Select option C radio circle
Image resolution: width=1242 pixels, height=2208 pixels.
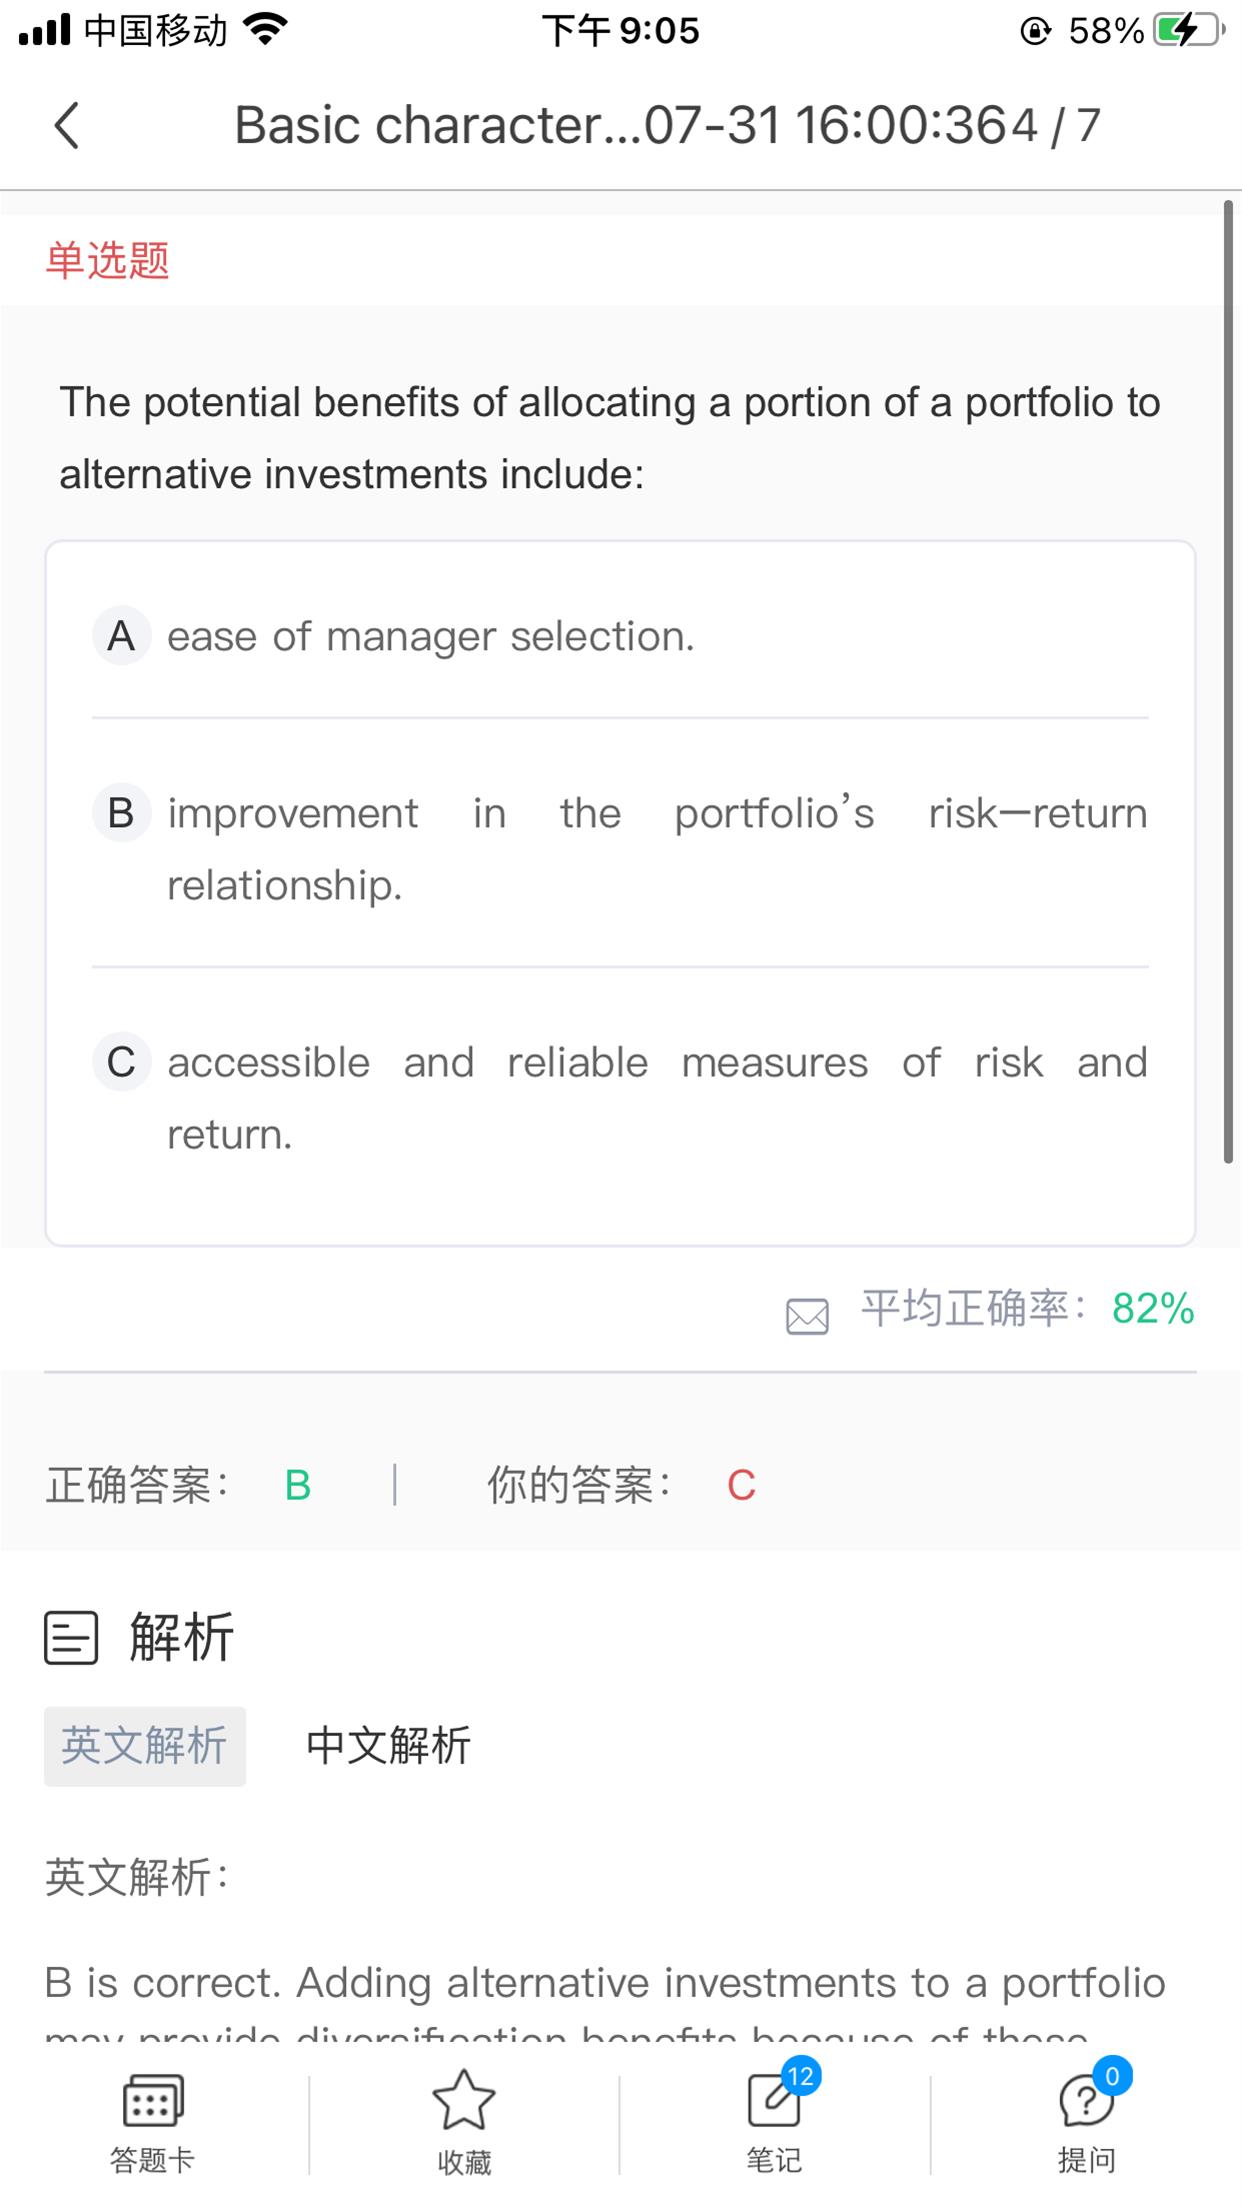click(x=121, y=1062)
